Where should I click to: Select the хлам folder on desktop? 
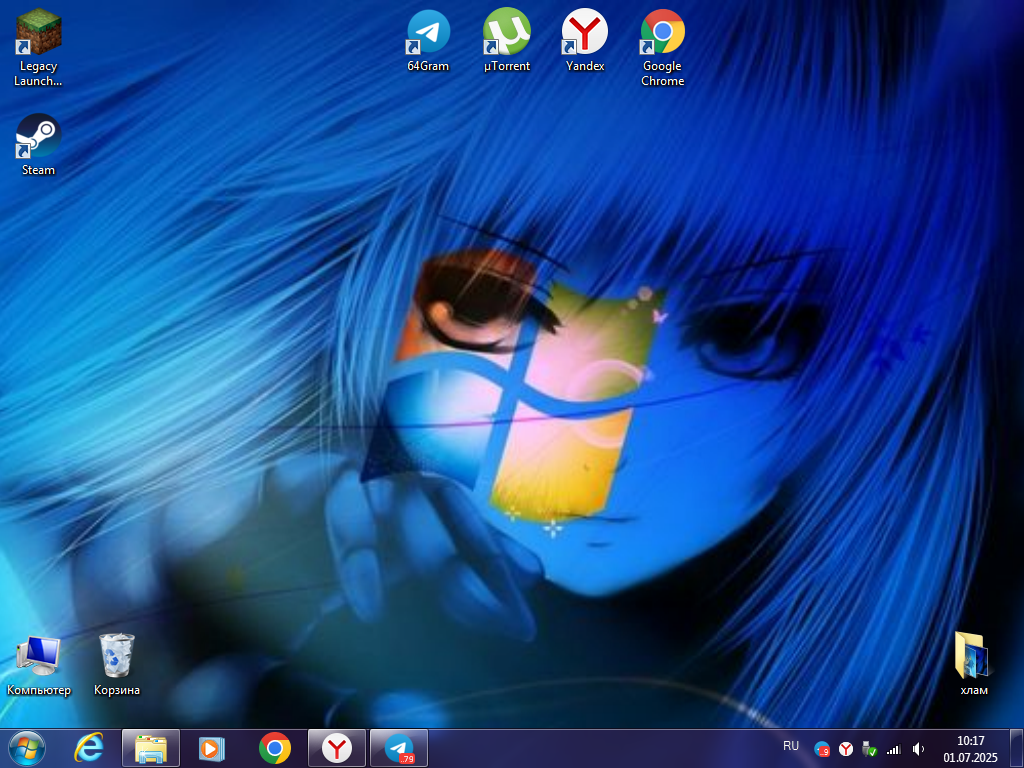(x=973, y=664)
